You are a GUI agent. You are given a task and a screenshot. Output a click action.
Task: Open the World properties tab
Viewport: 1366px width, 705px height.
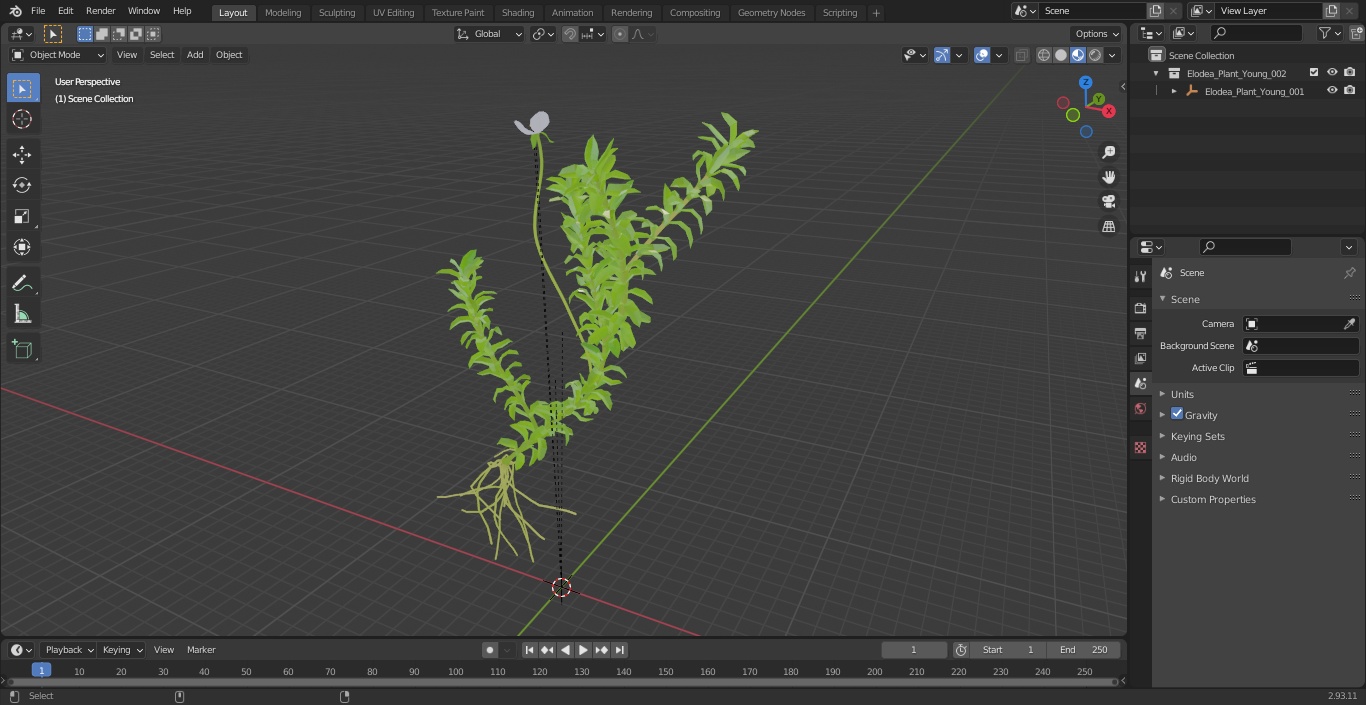[1140, 409]
